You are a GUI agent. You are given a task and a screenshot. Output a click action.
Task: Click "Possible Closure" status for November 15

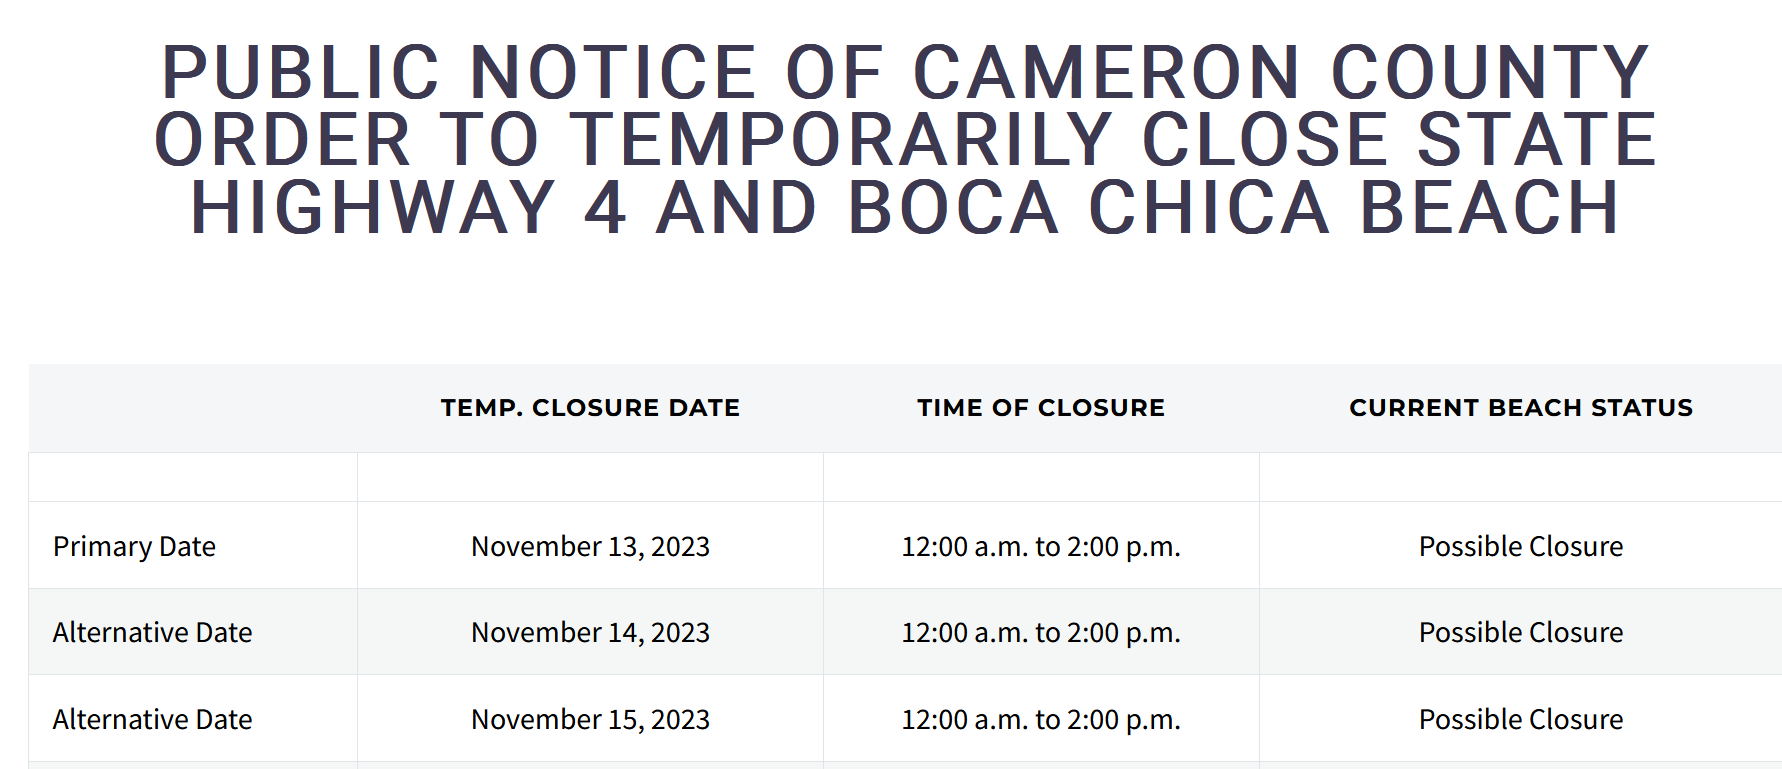click(1520, 720)
